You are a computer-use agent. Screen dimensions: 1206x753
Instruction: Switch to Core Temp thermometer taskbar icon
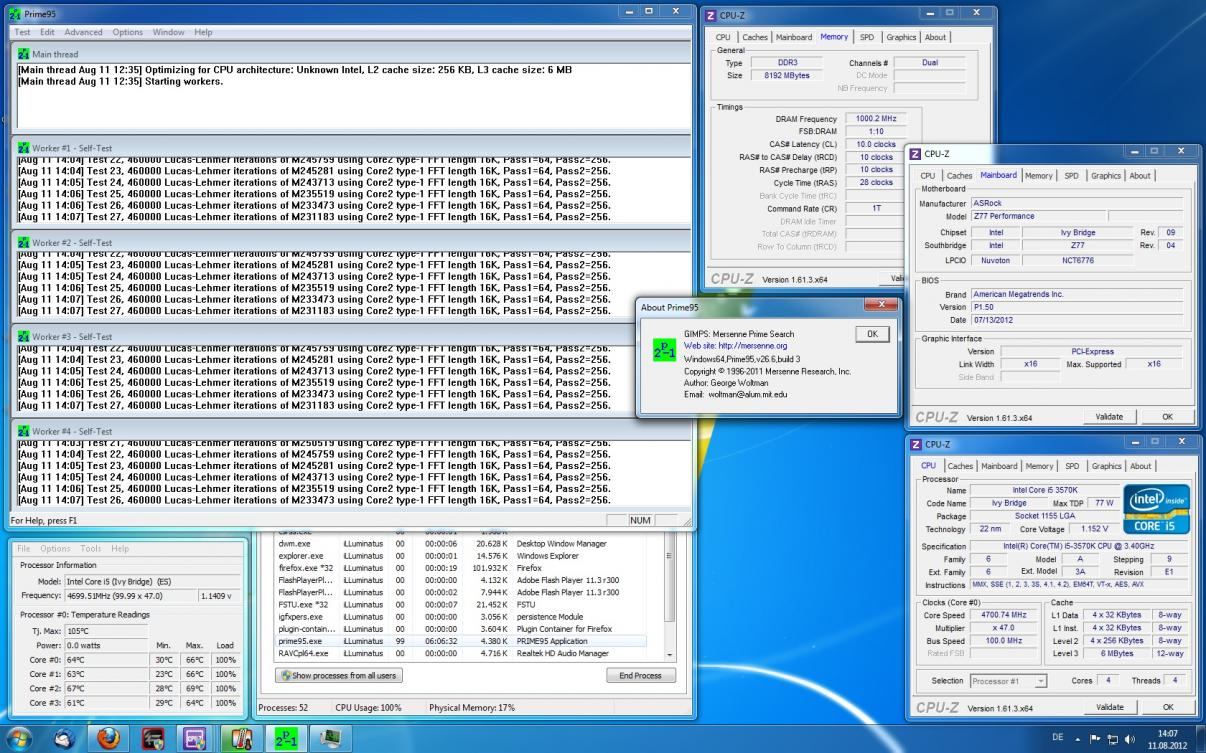(243, 737)
